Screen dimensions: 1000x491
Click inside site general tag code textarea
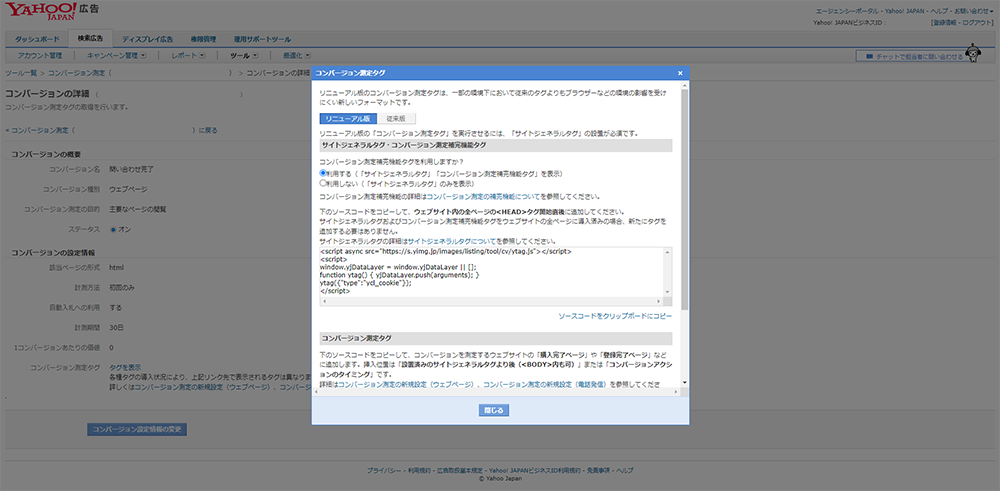tap(492, 272)
